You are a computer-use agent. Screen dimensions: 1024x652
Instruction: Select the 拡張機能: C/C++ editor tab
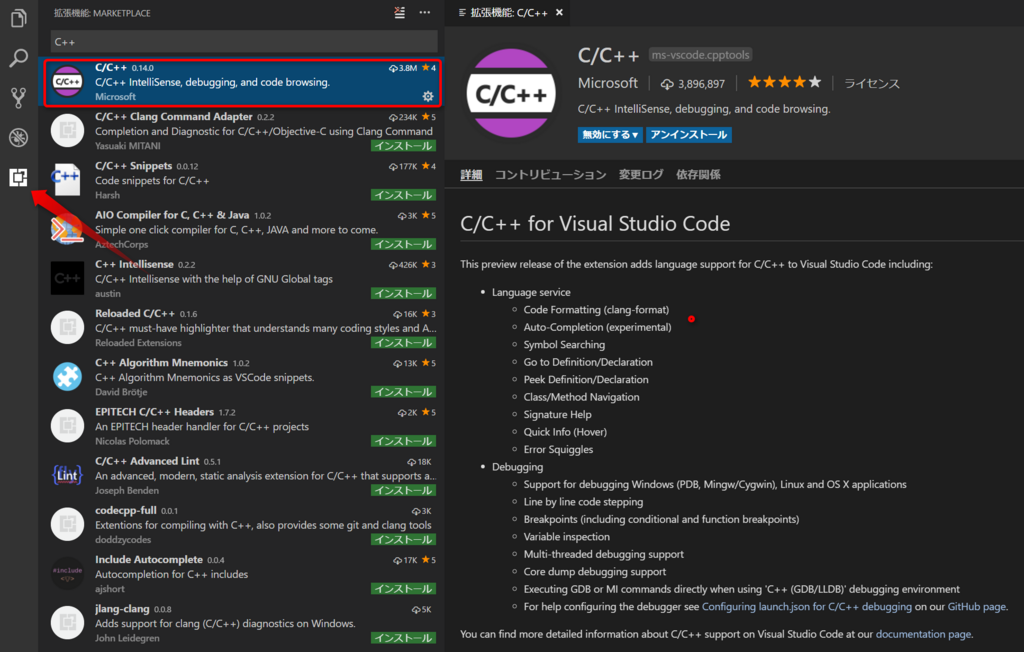point(508,12)
